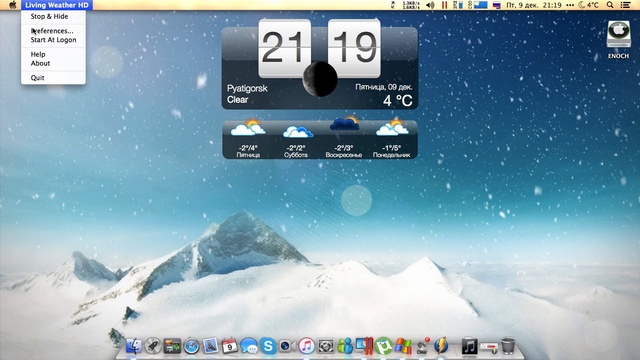Open the Trash in the dock
Screen dimensions: 640x360
click(x=508, y=346)
